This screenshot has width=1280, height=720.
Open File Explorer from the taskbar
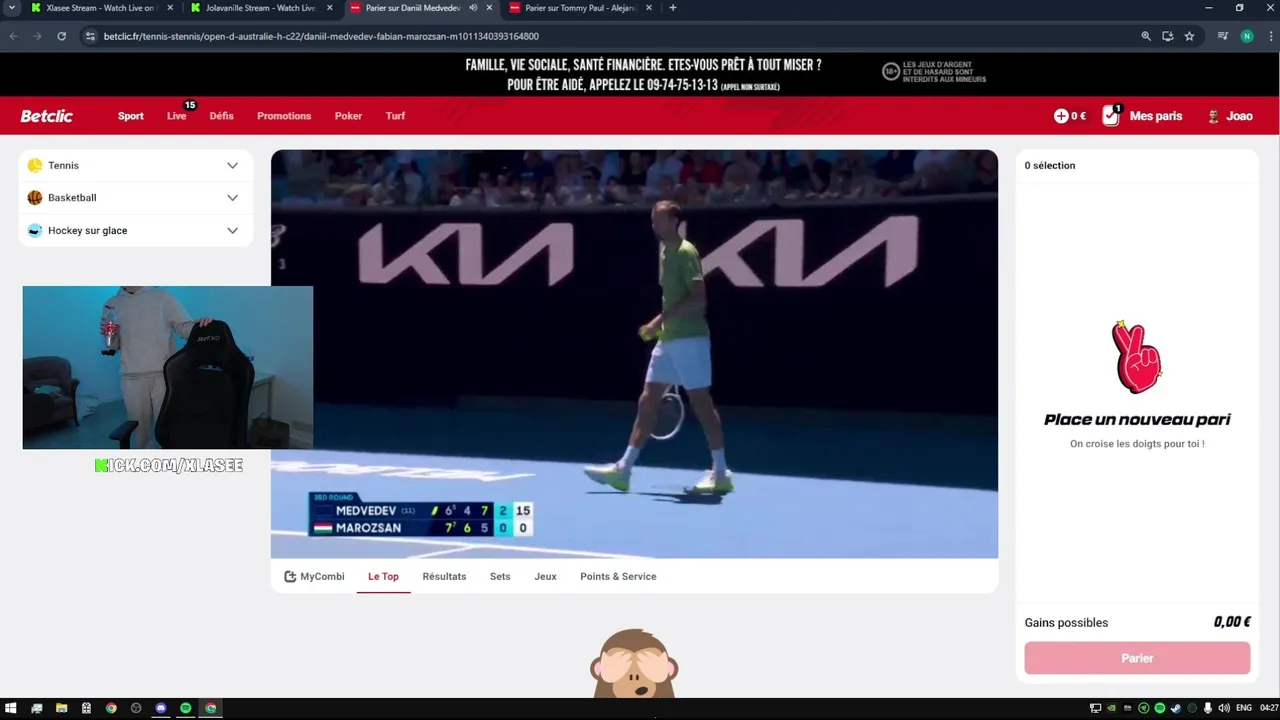(61, 708)
